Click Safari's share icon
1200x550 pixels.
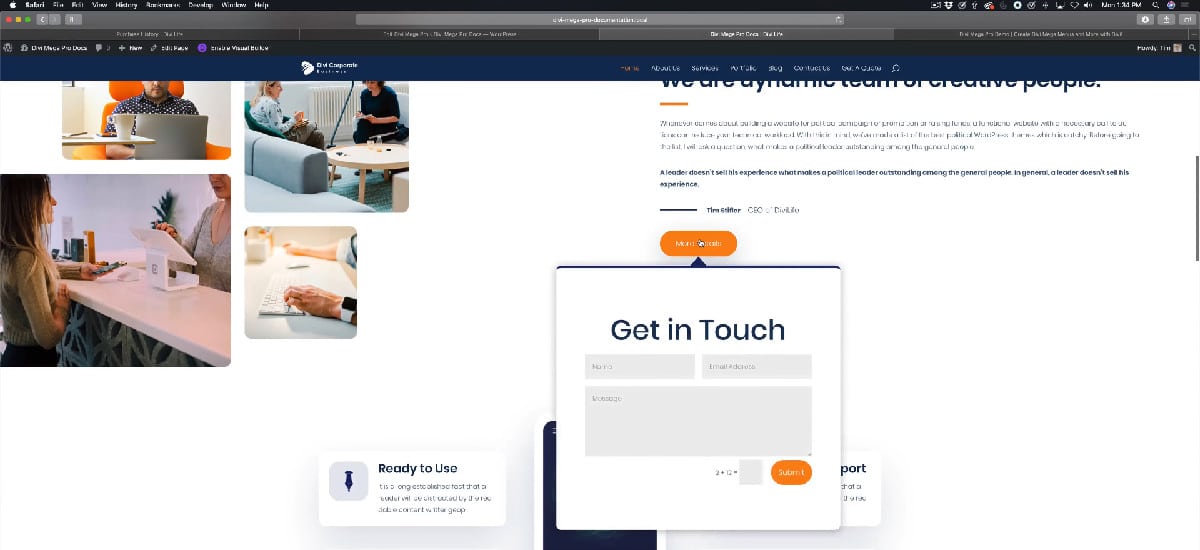coord(1166,19)
